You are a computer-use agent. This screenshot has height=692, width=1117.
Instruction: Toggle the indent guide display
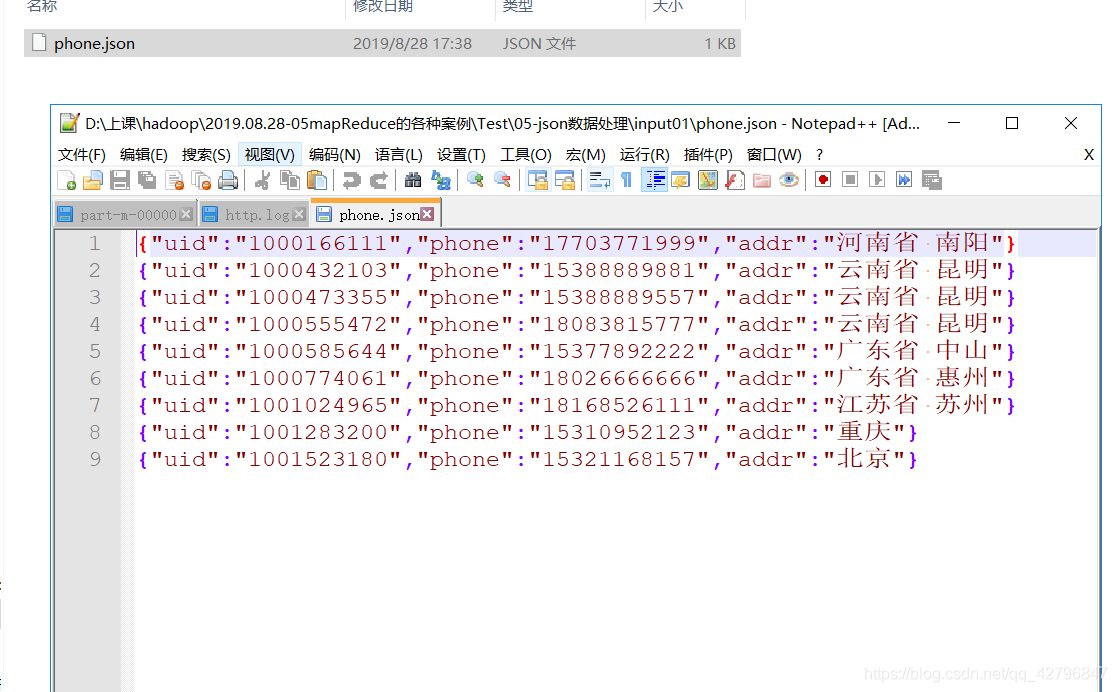tap(654, 180)
